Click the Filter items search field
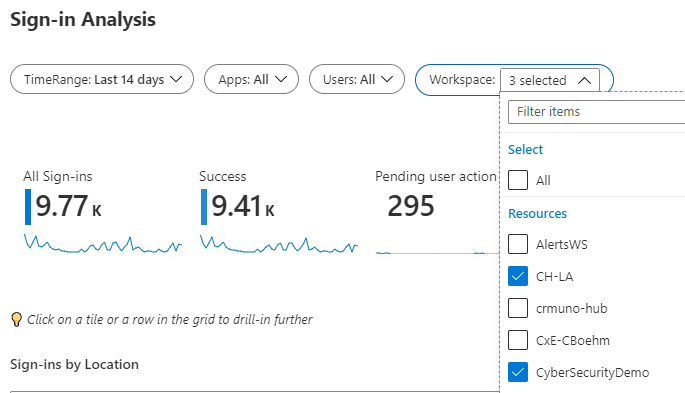 pos(596,112)
